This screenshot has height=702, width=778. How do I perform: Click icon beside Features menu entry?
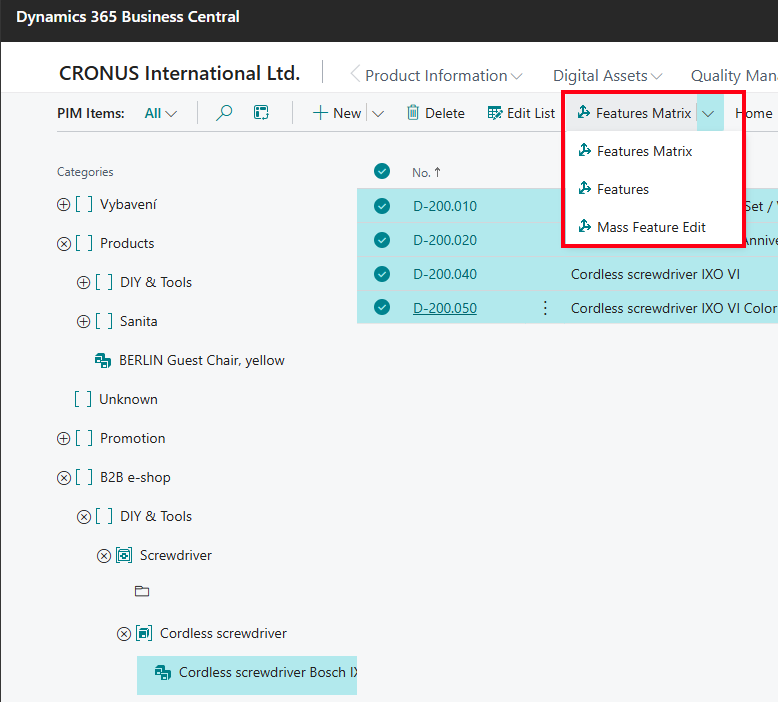(x=585, y=188)
